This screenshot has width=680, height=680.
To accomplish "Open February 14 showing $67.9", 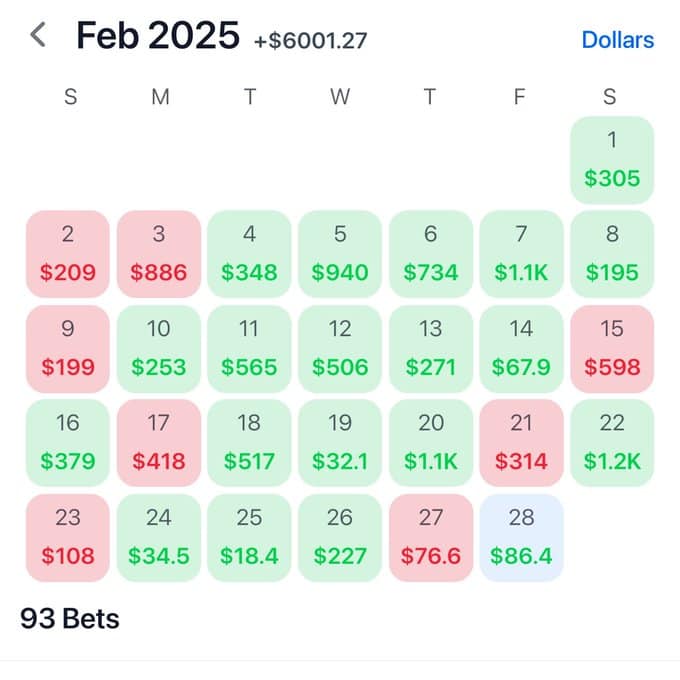I will [521, 349].
